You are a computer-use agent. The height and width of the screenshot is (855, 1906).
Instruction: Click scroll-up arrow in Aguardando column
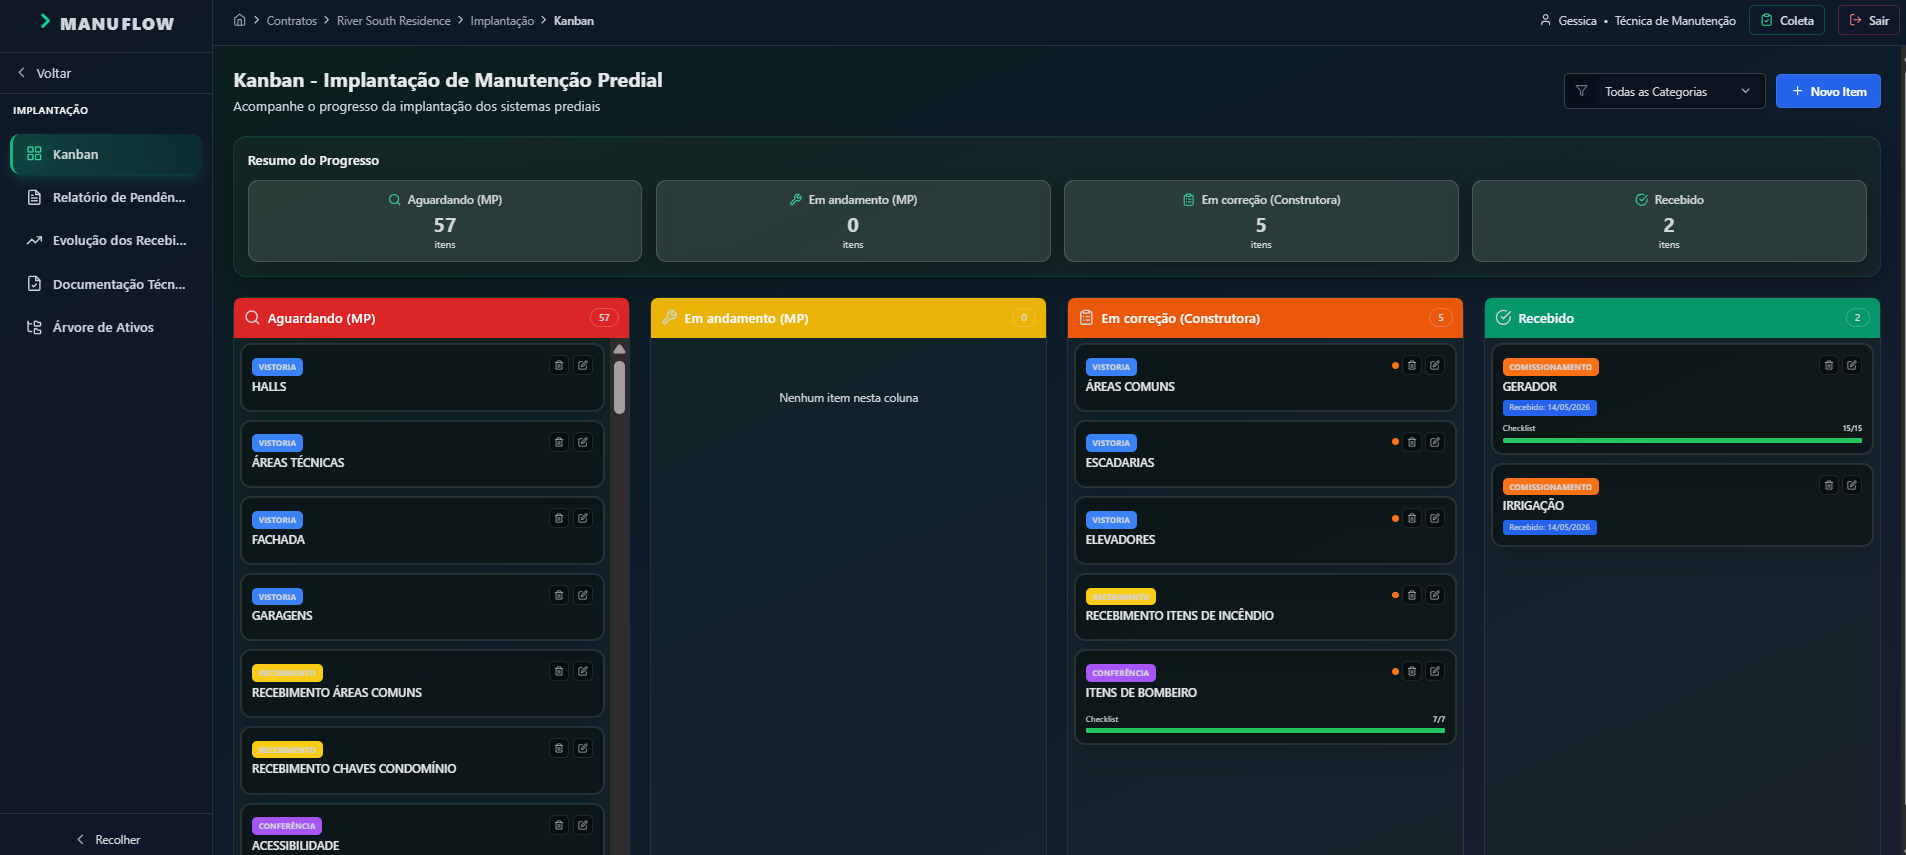619,349
